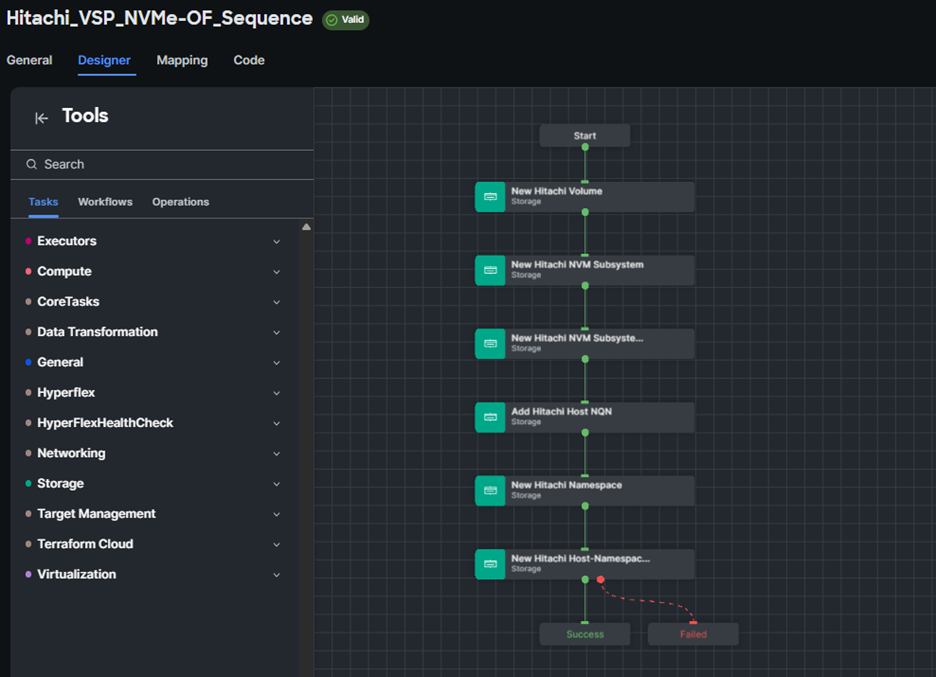936x677 pixels.
Task: Click the Failed end node
Action: coord(693,634)
